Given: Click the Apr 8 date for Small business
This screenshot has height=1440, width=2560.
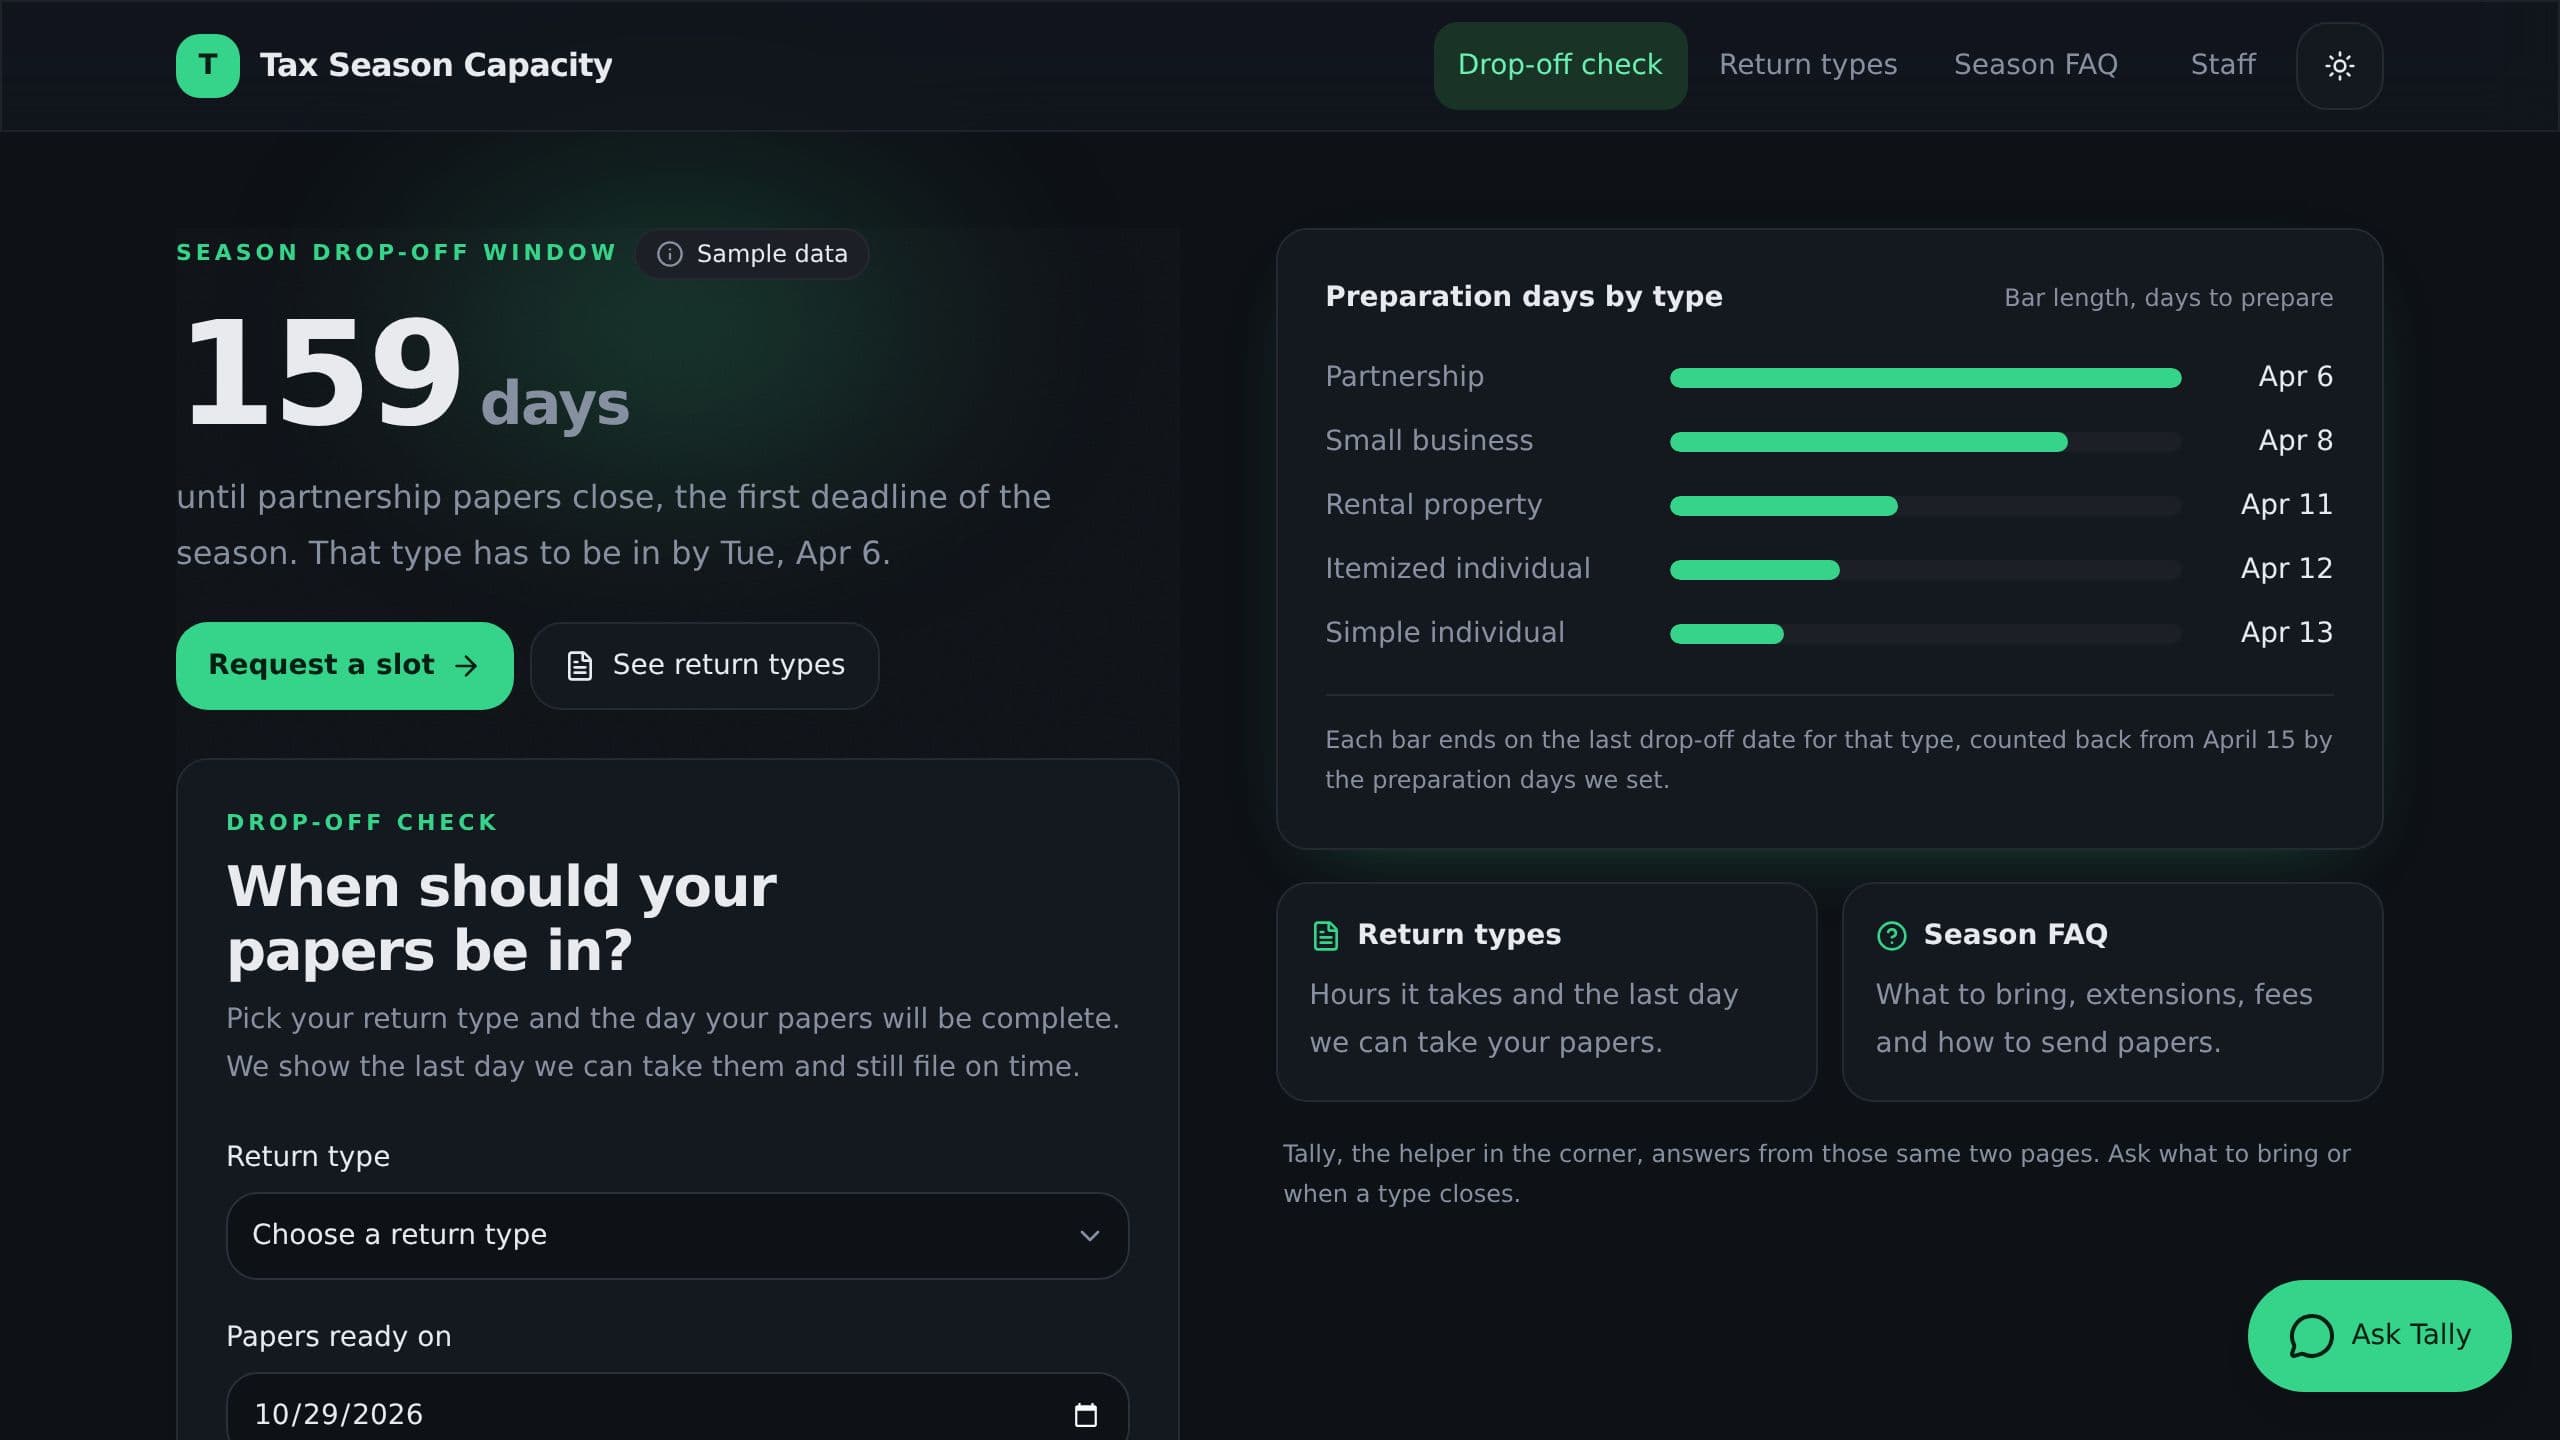Looking at the screenshot, I should [2295, 441].
